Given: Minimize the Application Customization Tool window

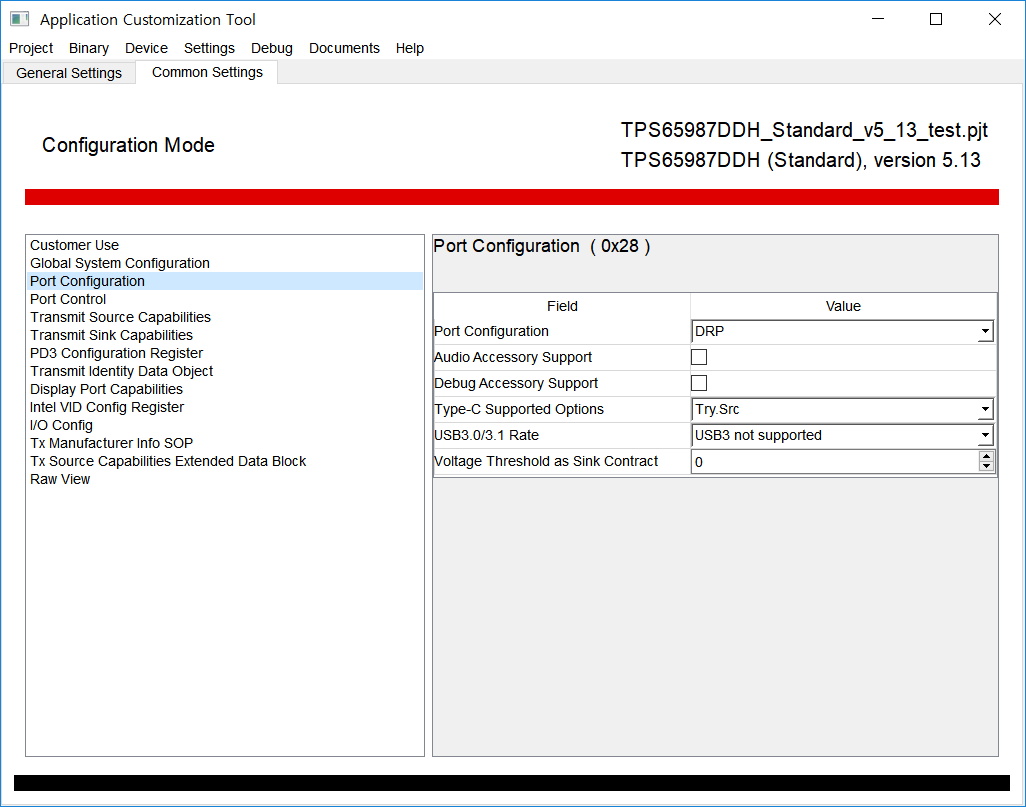Looking at the screenshot, I should (x=878, y=19).
